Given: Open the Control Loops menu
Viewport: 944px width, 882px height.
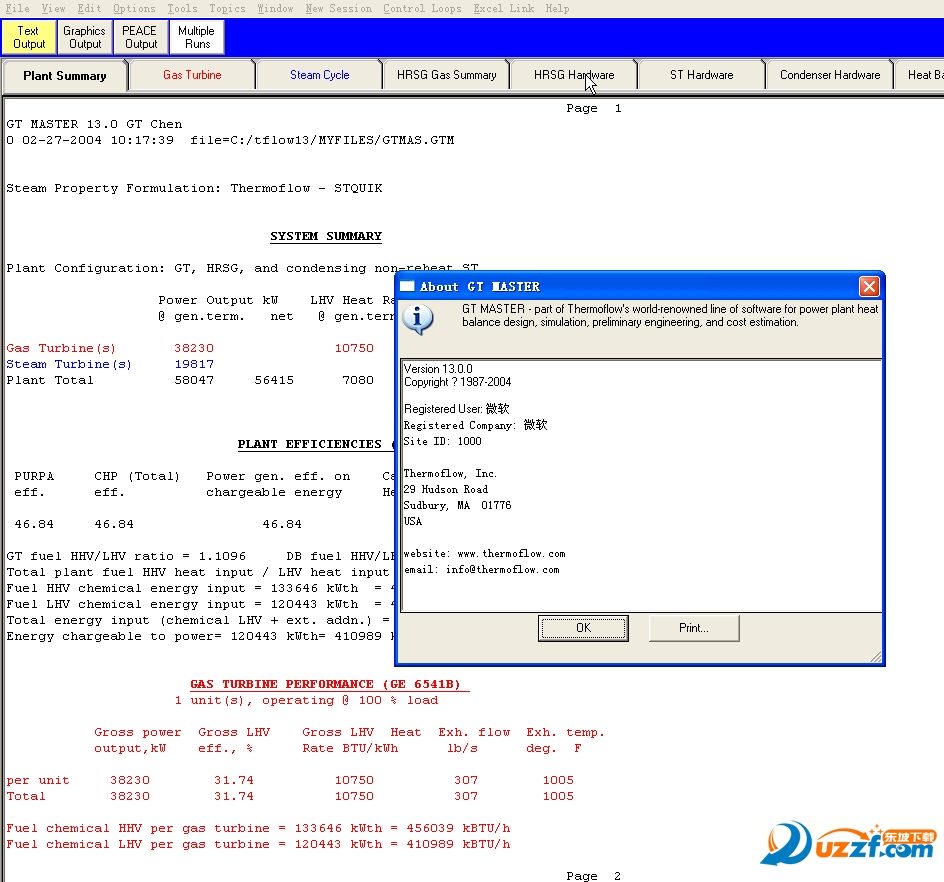Looking at the screenshot, I should tap(422, 8).
